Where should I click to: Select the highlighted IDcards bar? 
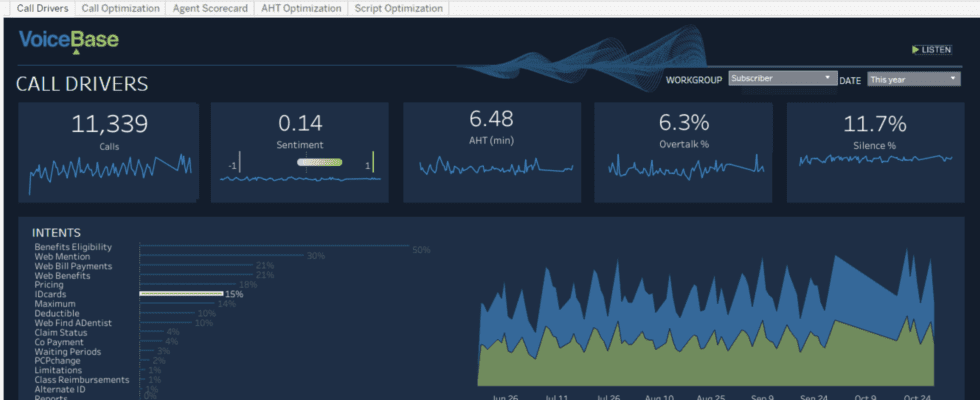click(181, 294)
